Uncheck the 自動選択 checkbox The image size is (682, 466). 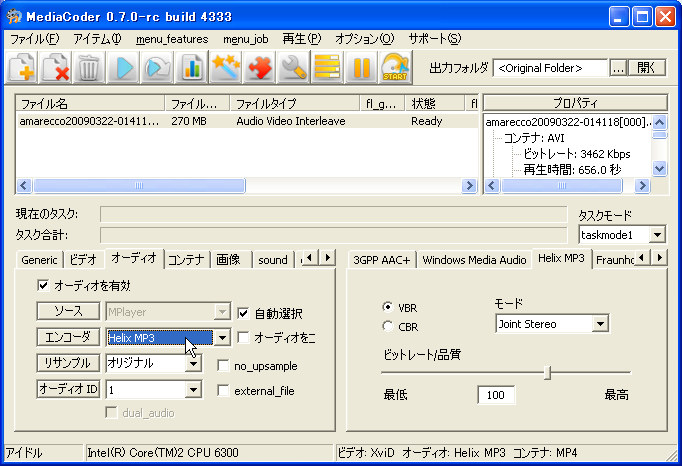[x=244, y=313]
